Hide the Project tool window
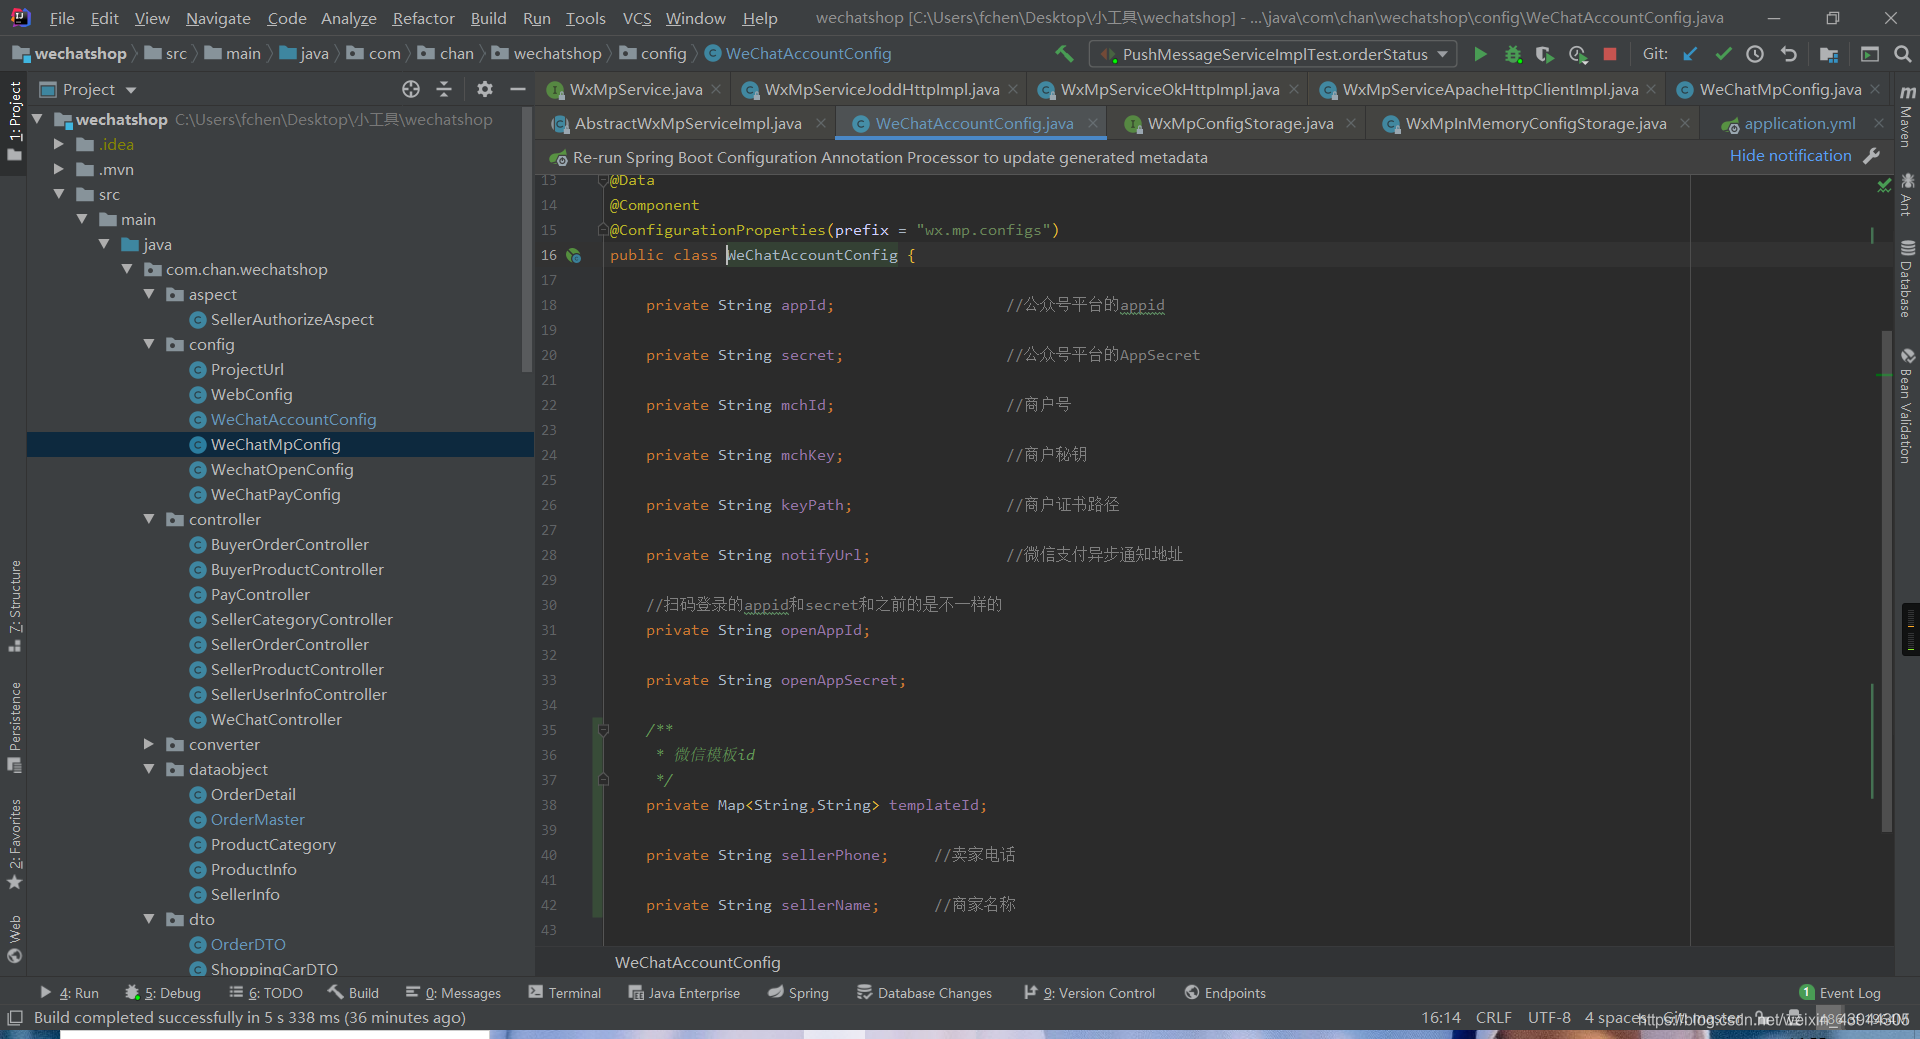This screenshot has height=1039, width=1920. pos(517,89)
